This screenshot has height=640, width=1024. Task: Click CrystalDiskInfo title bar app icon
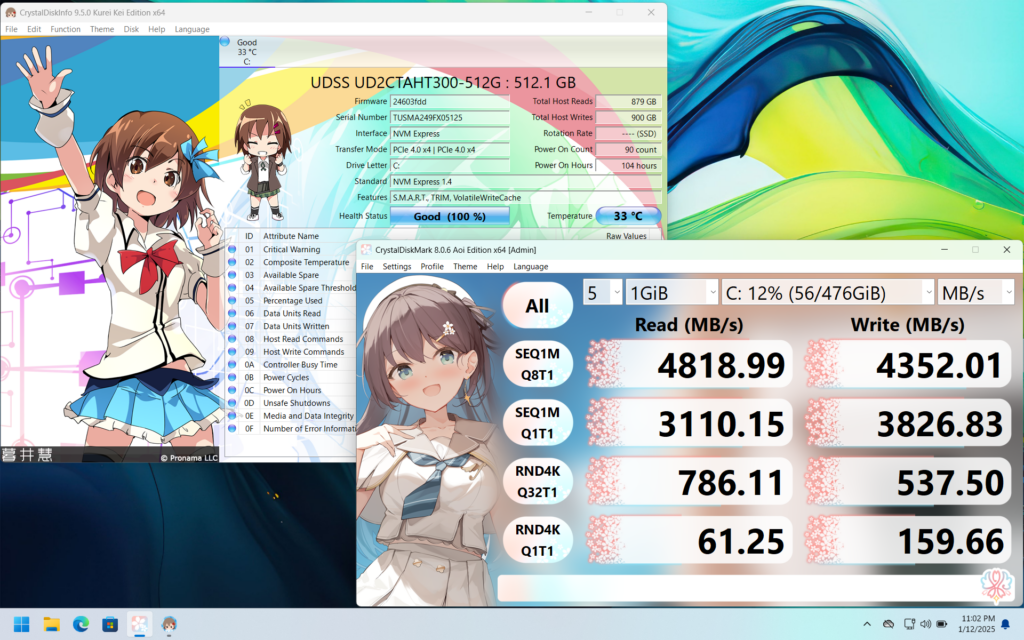click(x=10, y=12)
